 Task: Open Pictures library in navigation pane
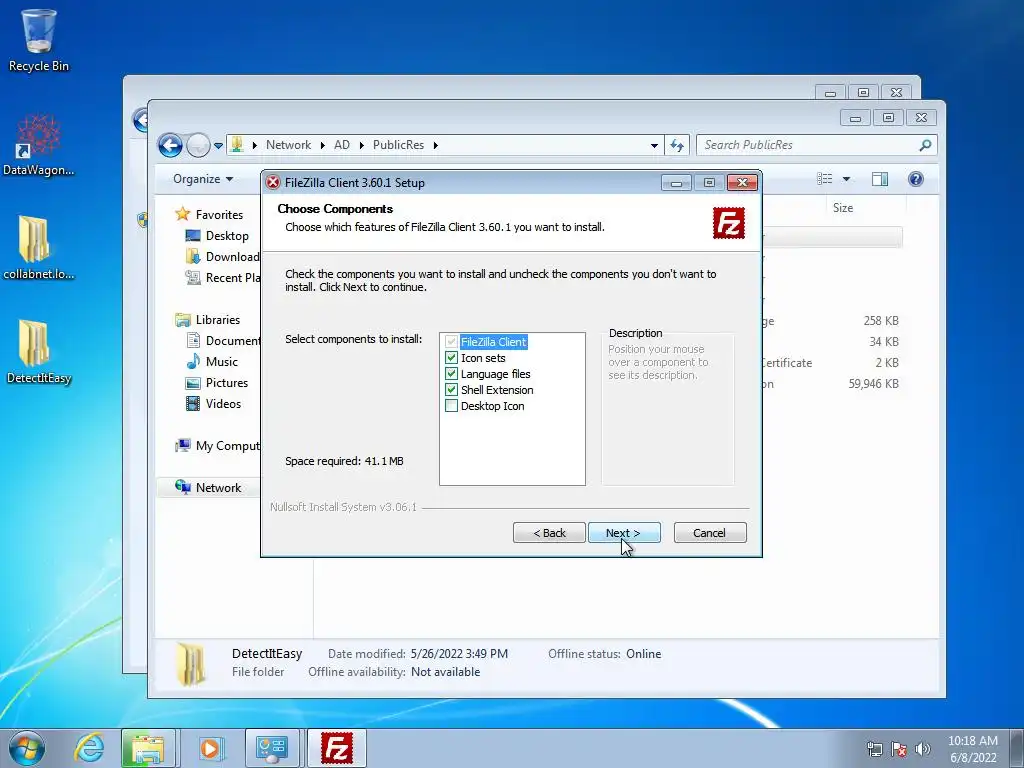click(227, 383)
